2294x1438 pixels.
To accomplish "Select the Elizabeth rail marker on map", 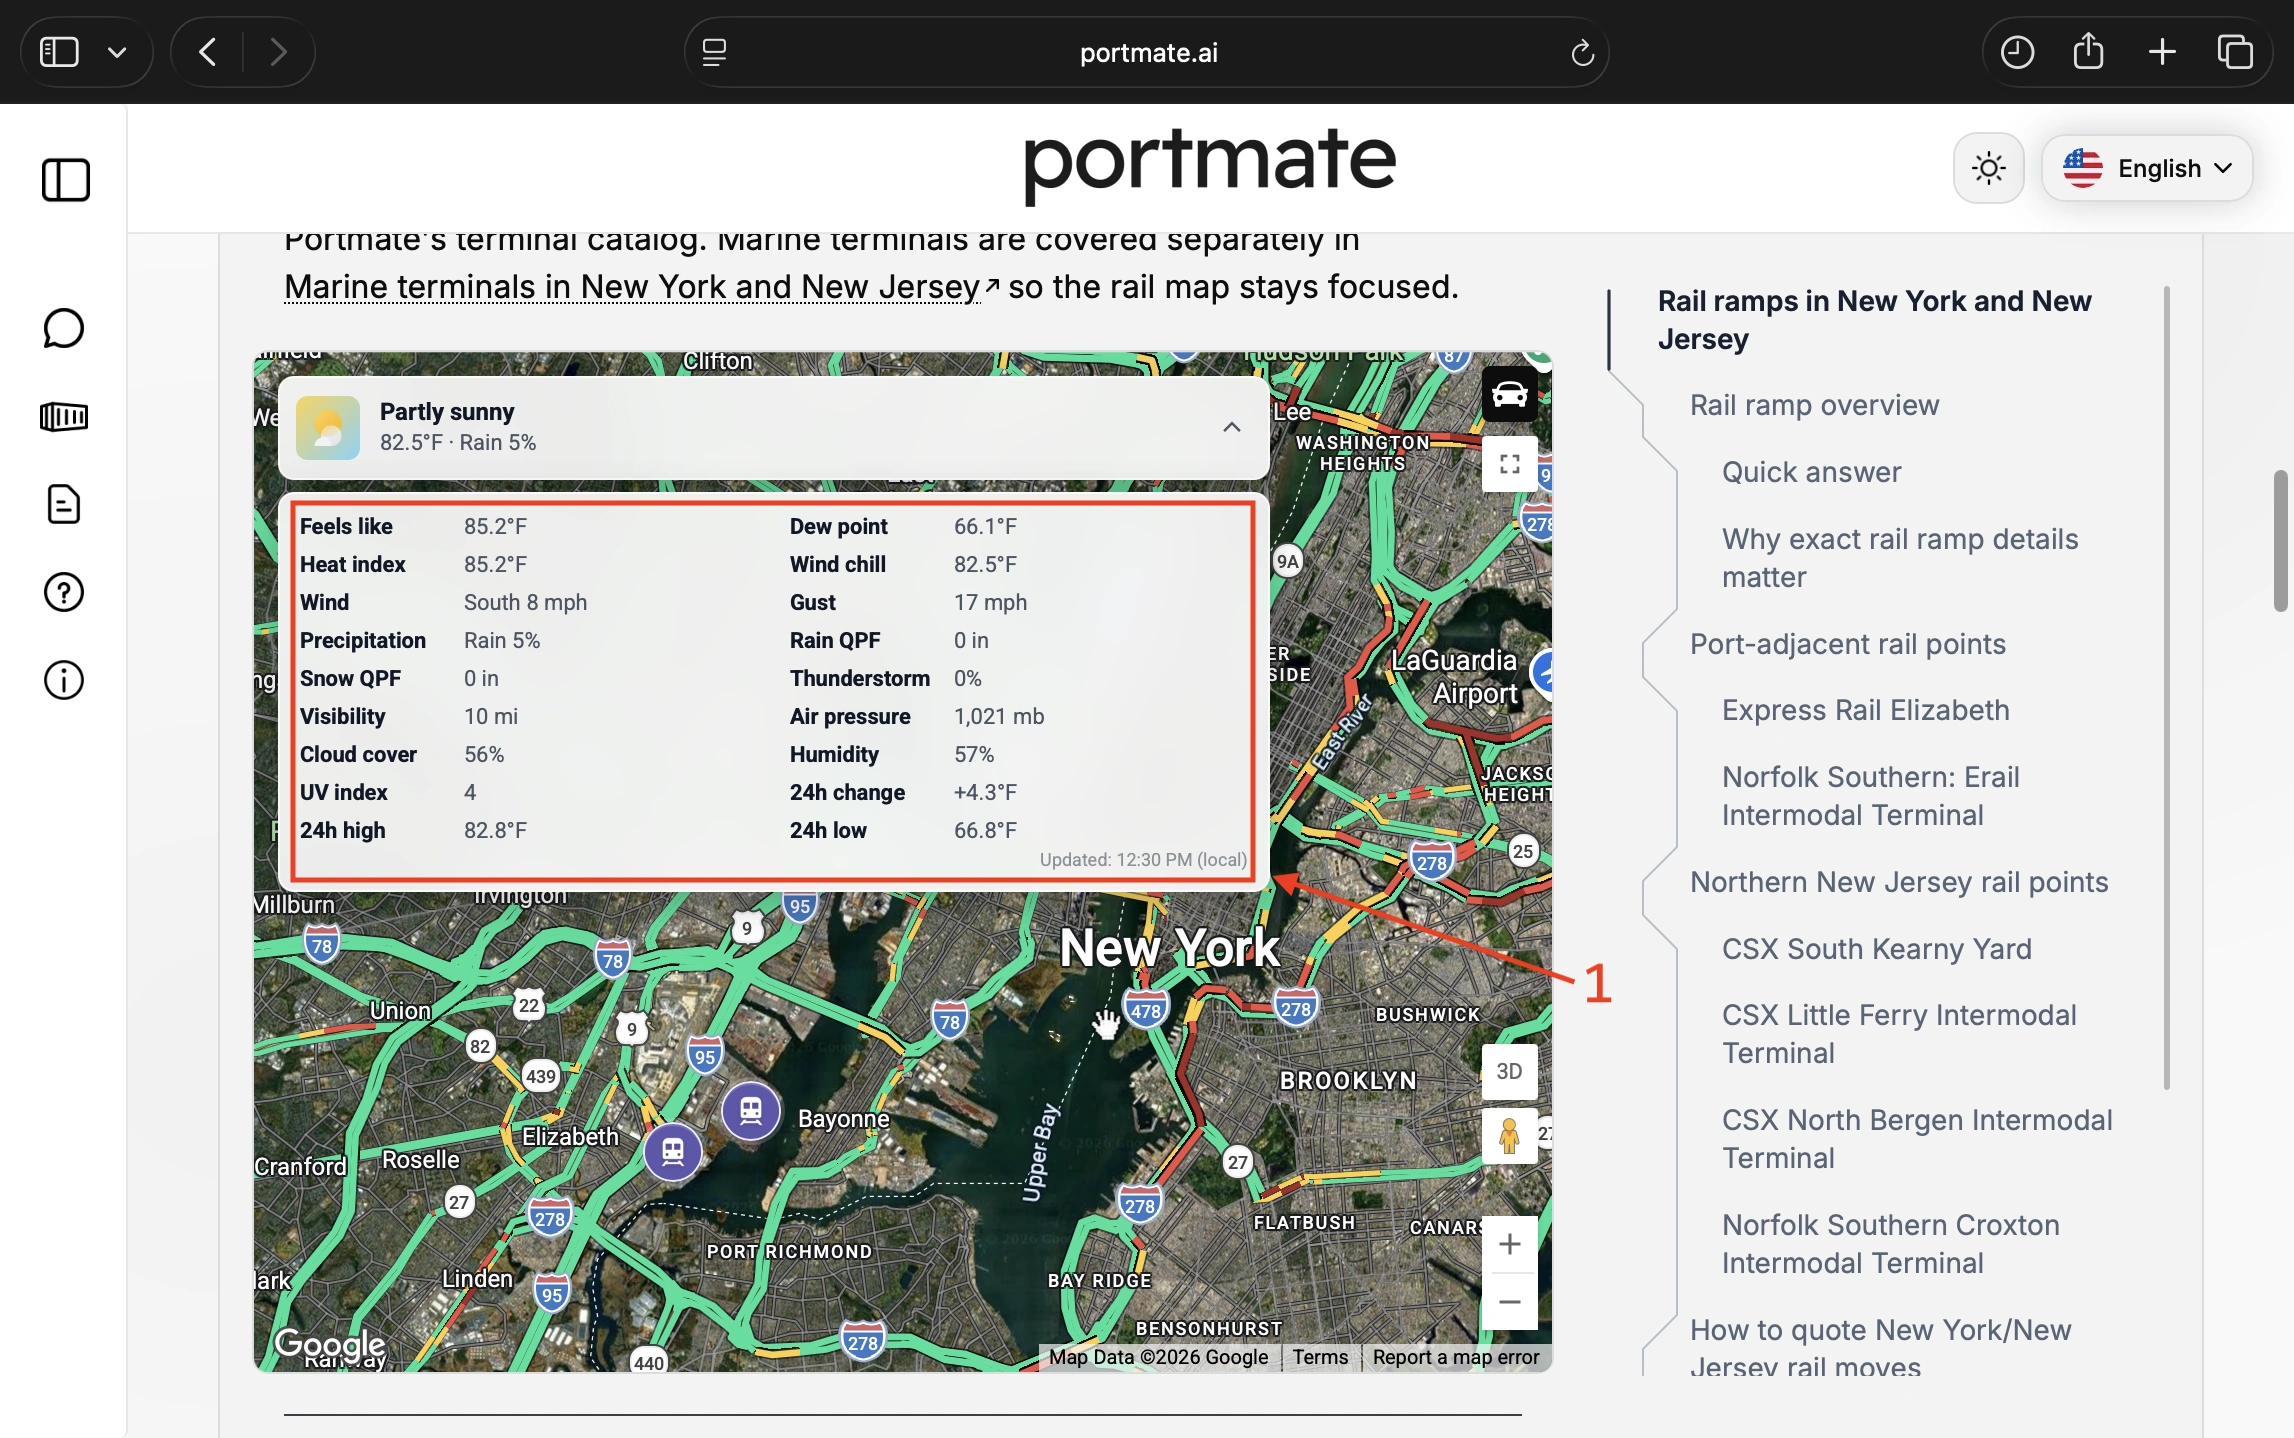I will [673, 1152].
